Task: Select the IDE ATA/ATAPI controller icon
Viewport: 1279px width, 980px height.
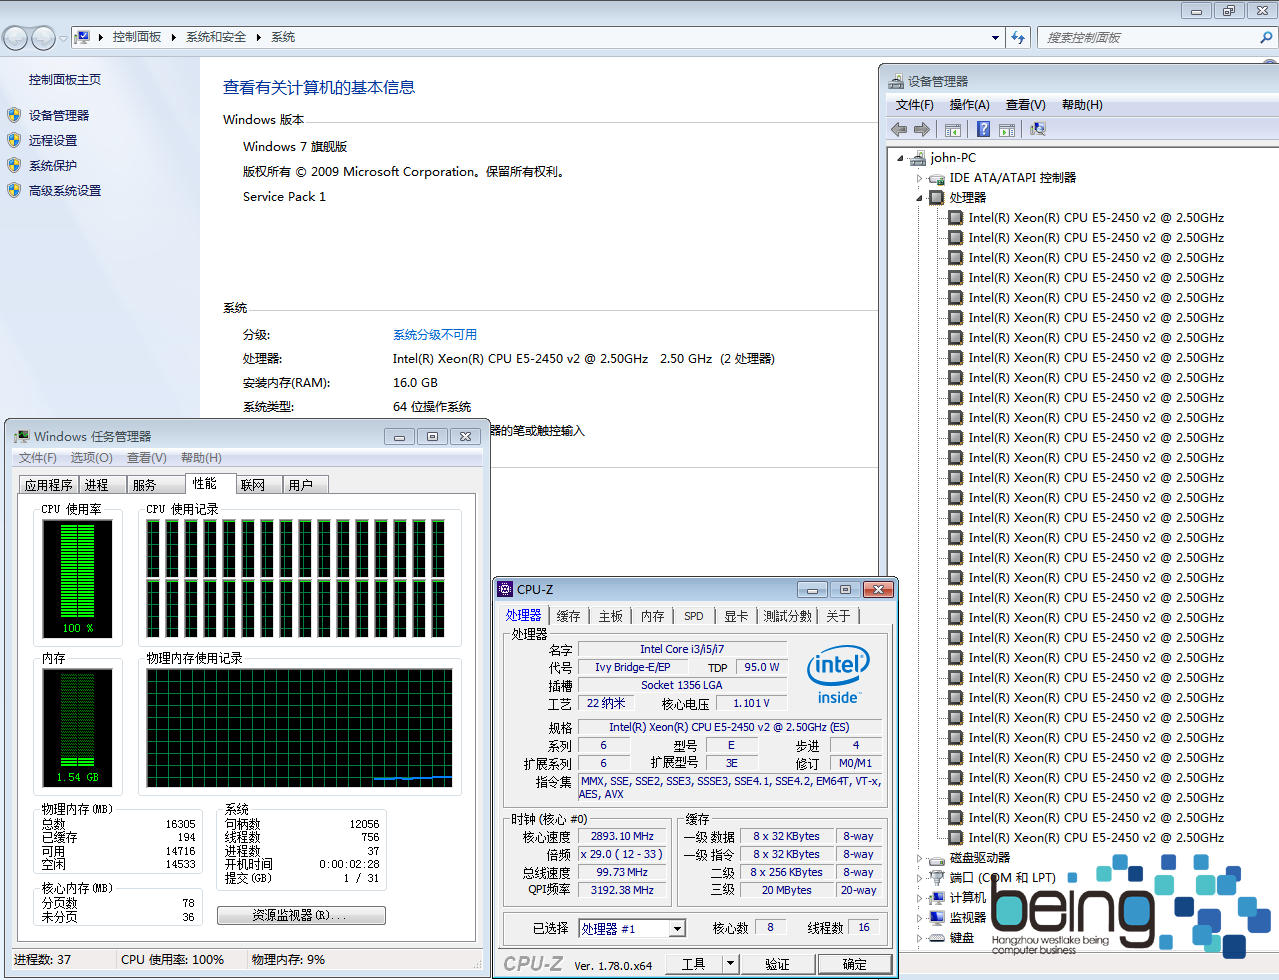Action: (x=937, y=178)
